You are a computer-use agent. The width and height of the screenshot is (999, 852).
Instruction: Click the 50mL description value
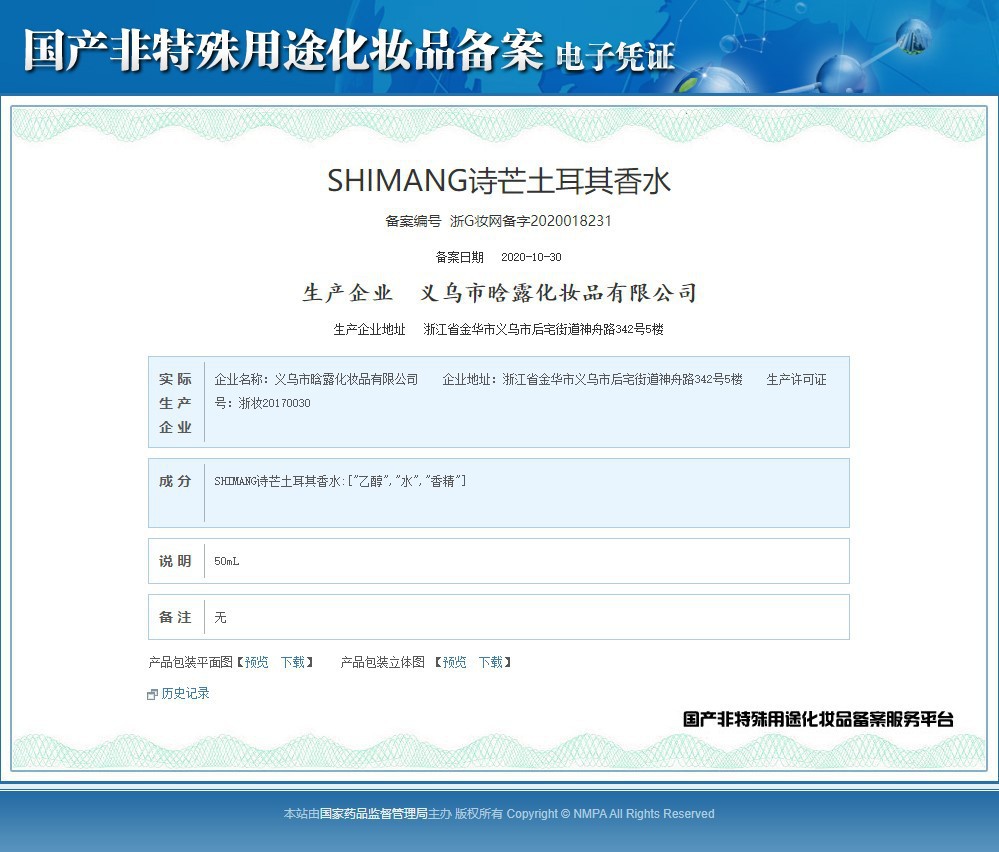click(x=227, y=561)
